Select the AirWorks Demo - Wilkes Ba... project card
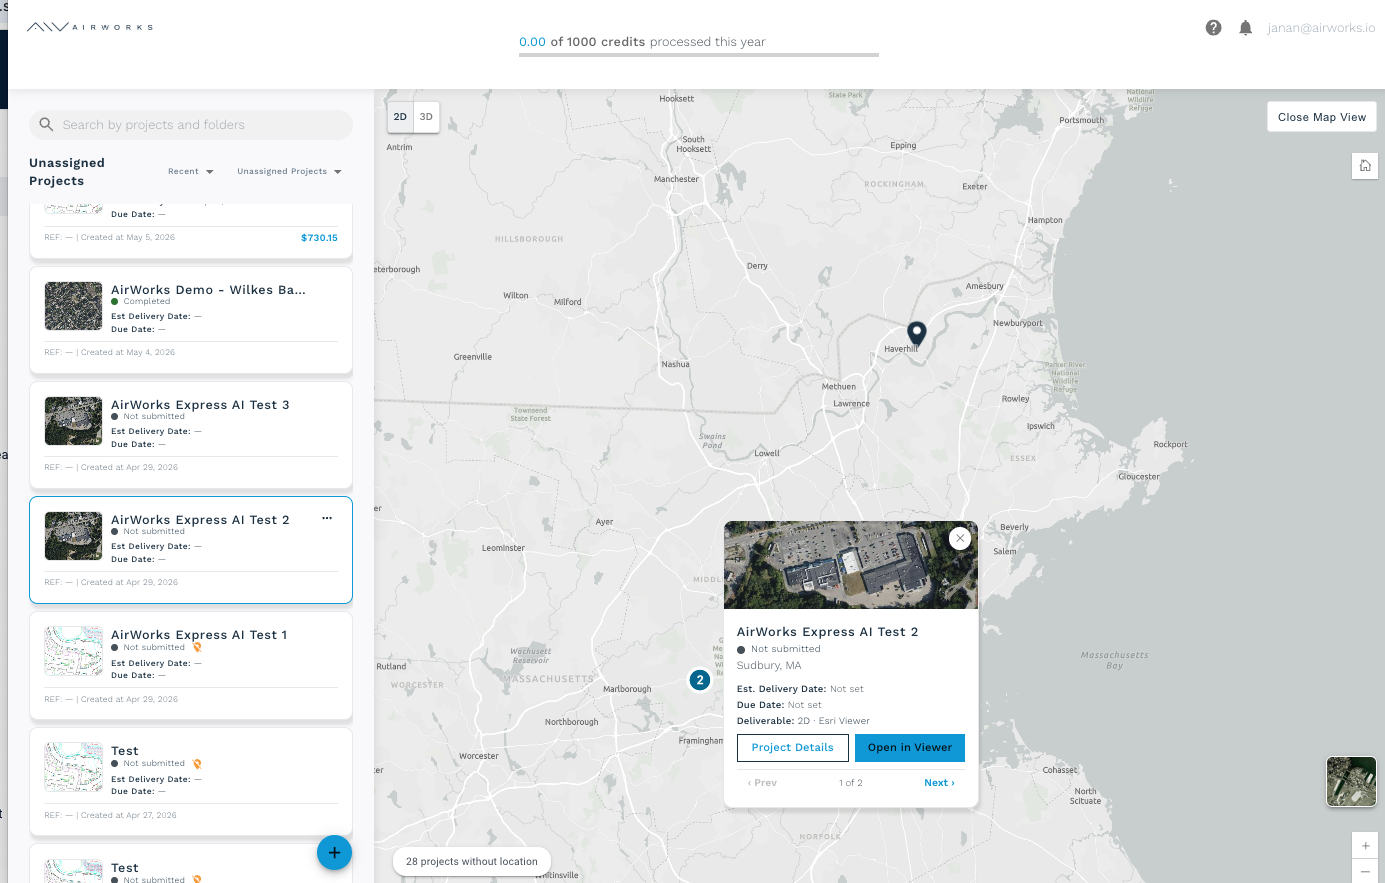The image size is (1385, 883). click(x=191, y=320)
